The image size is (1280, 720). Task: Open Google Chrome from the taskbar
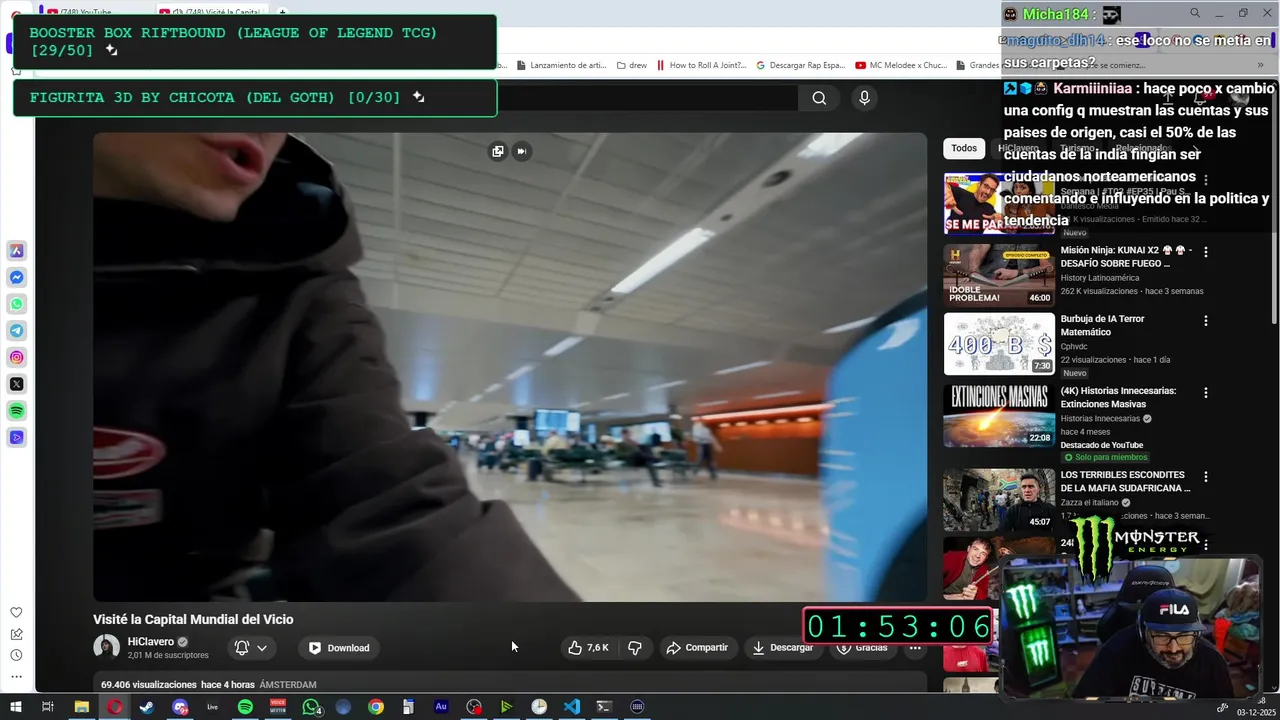coord(376,707)
